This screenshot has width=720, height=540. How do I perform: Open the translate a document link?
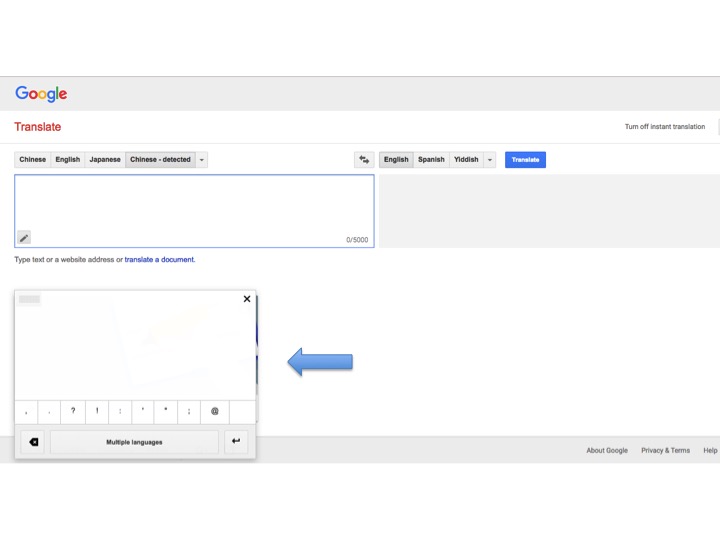(159, 259)
